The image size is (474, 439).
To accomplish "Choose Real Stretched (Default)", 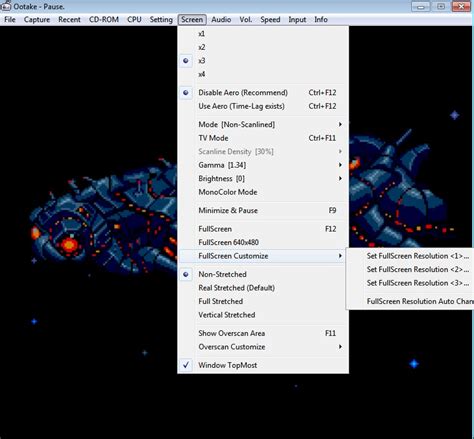I will tap(263, 288).
